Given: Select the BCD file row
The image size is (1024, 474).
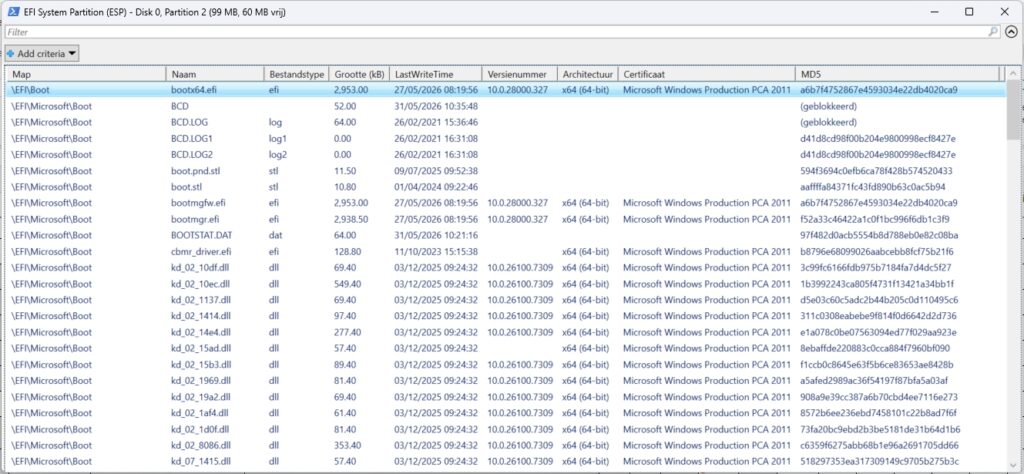Looking at the screenshot, I should click(x=506, y=106).
